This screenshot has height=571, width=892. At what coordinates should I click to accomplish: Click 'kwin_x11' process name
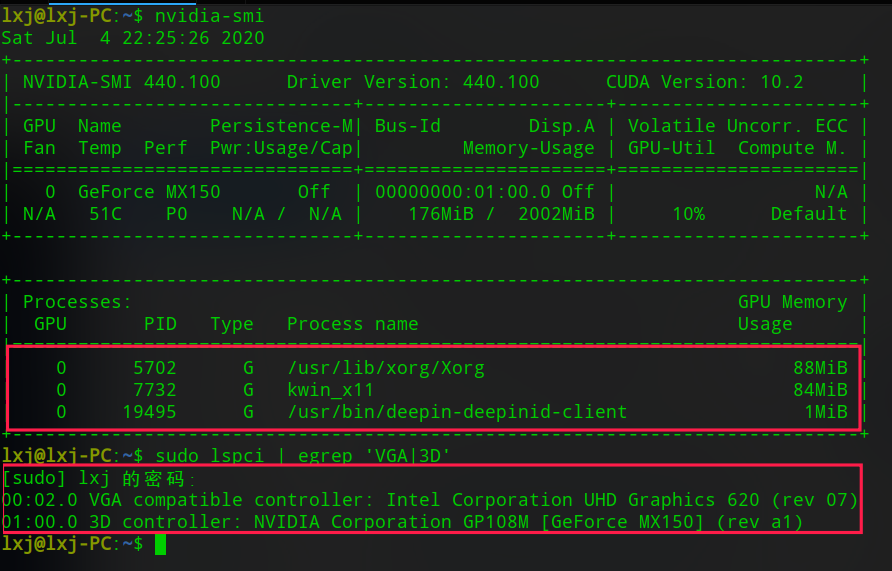[330, 390]
